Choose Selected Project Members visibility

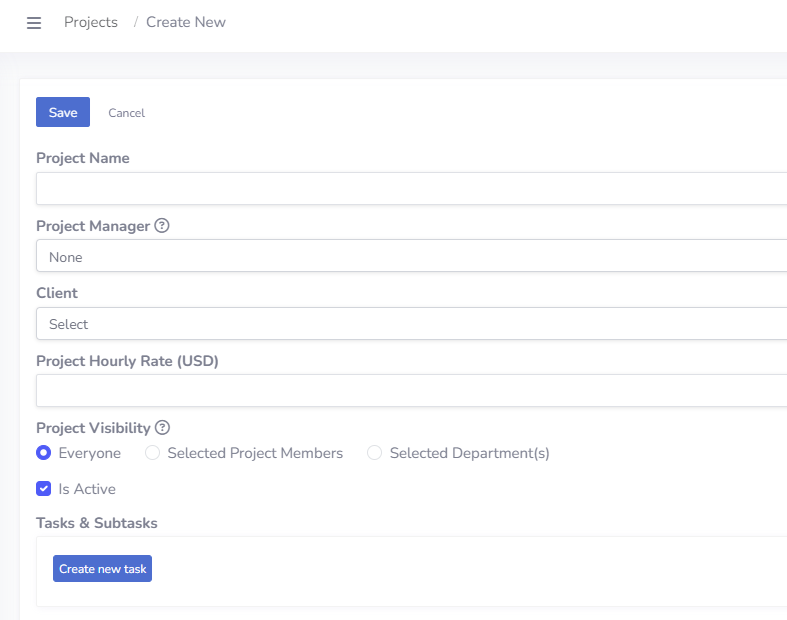pyautogui.click(x=153, y=453)
